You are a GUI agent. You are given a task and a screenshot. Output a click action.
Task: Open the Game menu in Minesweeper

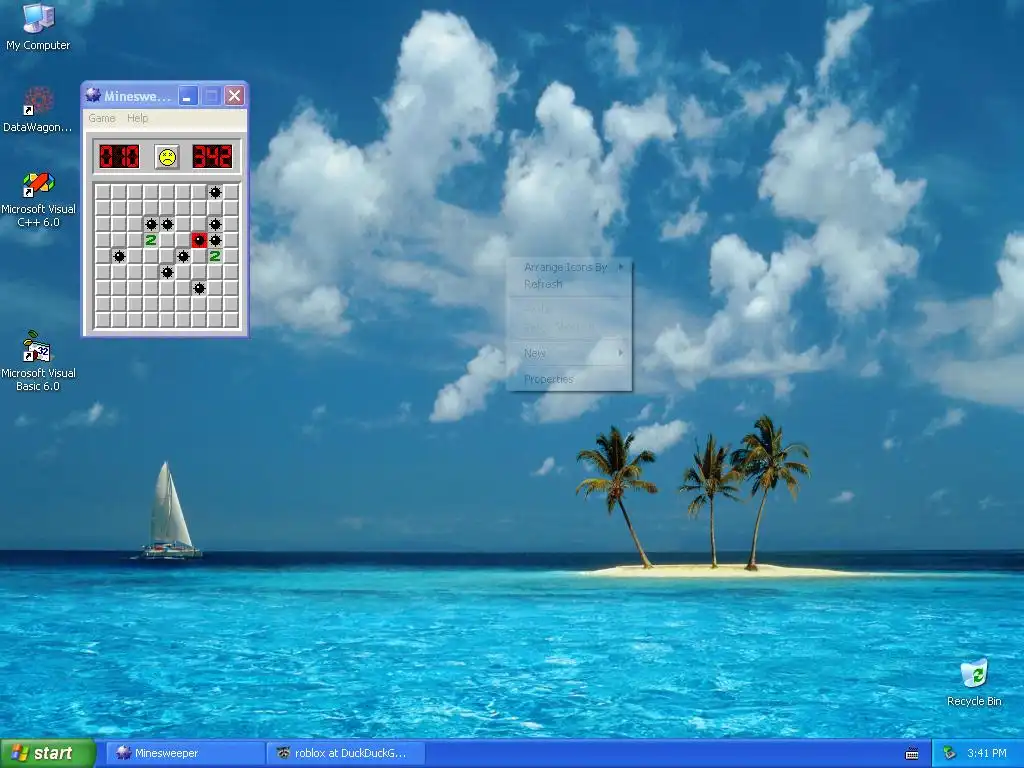click(x=102, y=118)
